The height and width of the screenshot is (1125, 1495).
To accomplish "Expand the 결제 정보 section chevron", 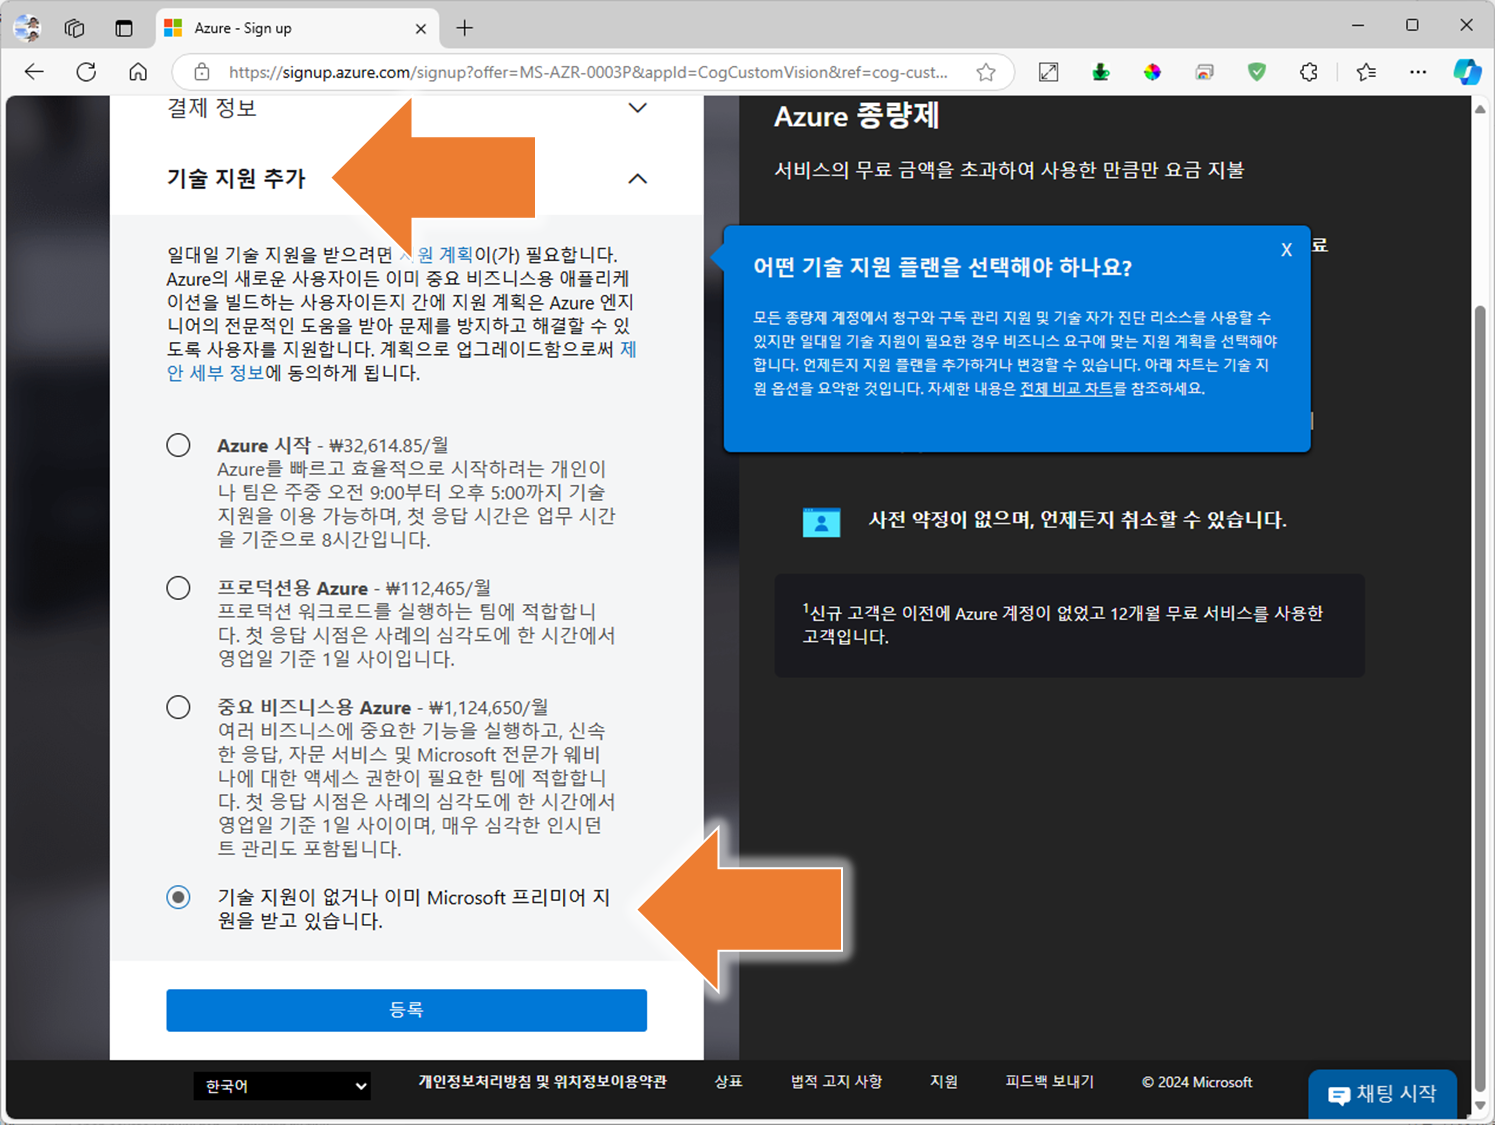I will pos(637,108).
